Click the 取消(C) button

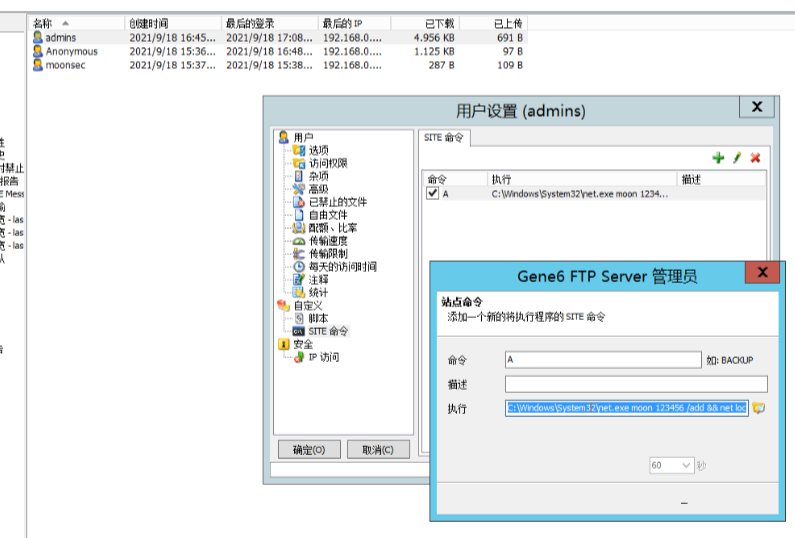[377, 450]
